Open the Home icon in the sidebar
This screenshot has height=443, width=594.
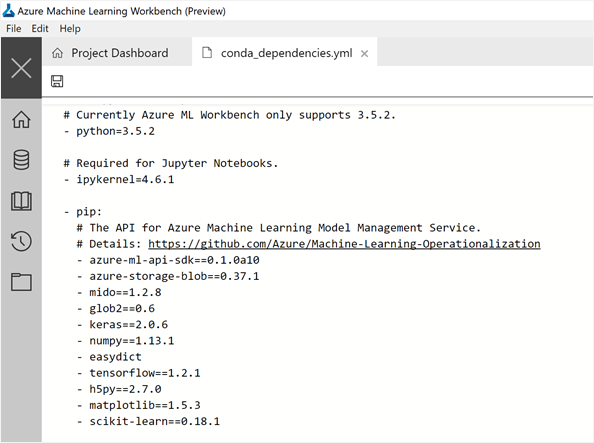(x=21, y=120)
